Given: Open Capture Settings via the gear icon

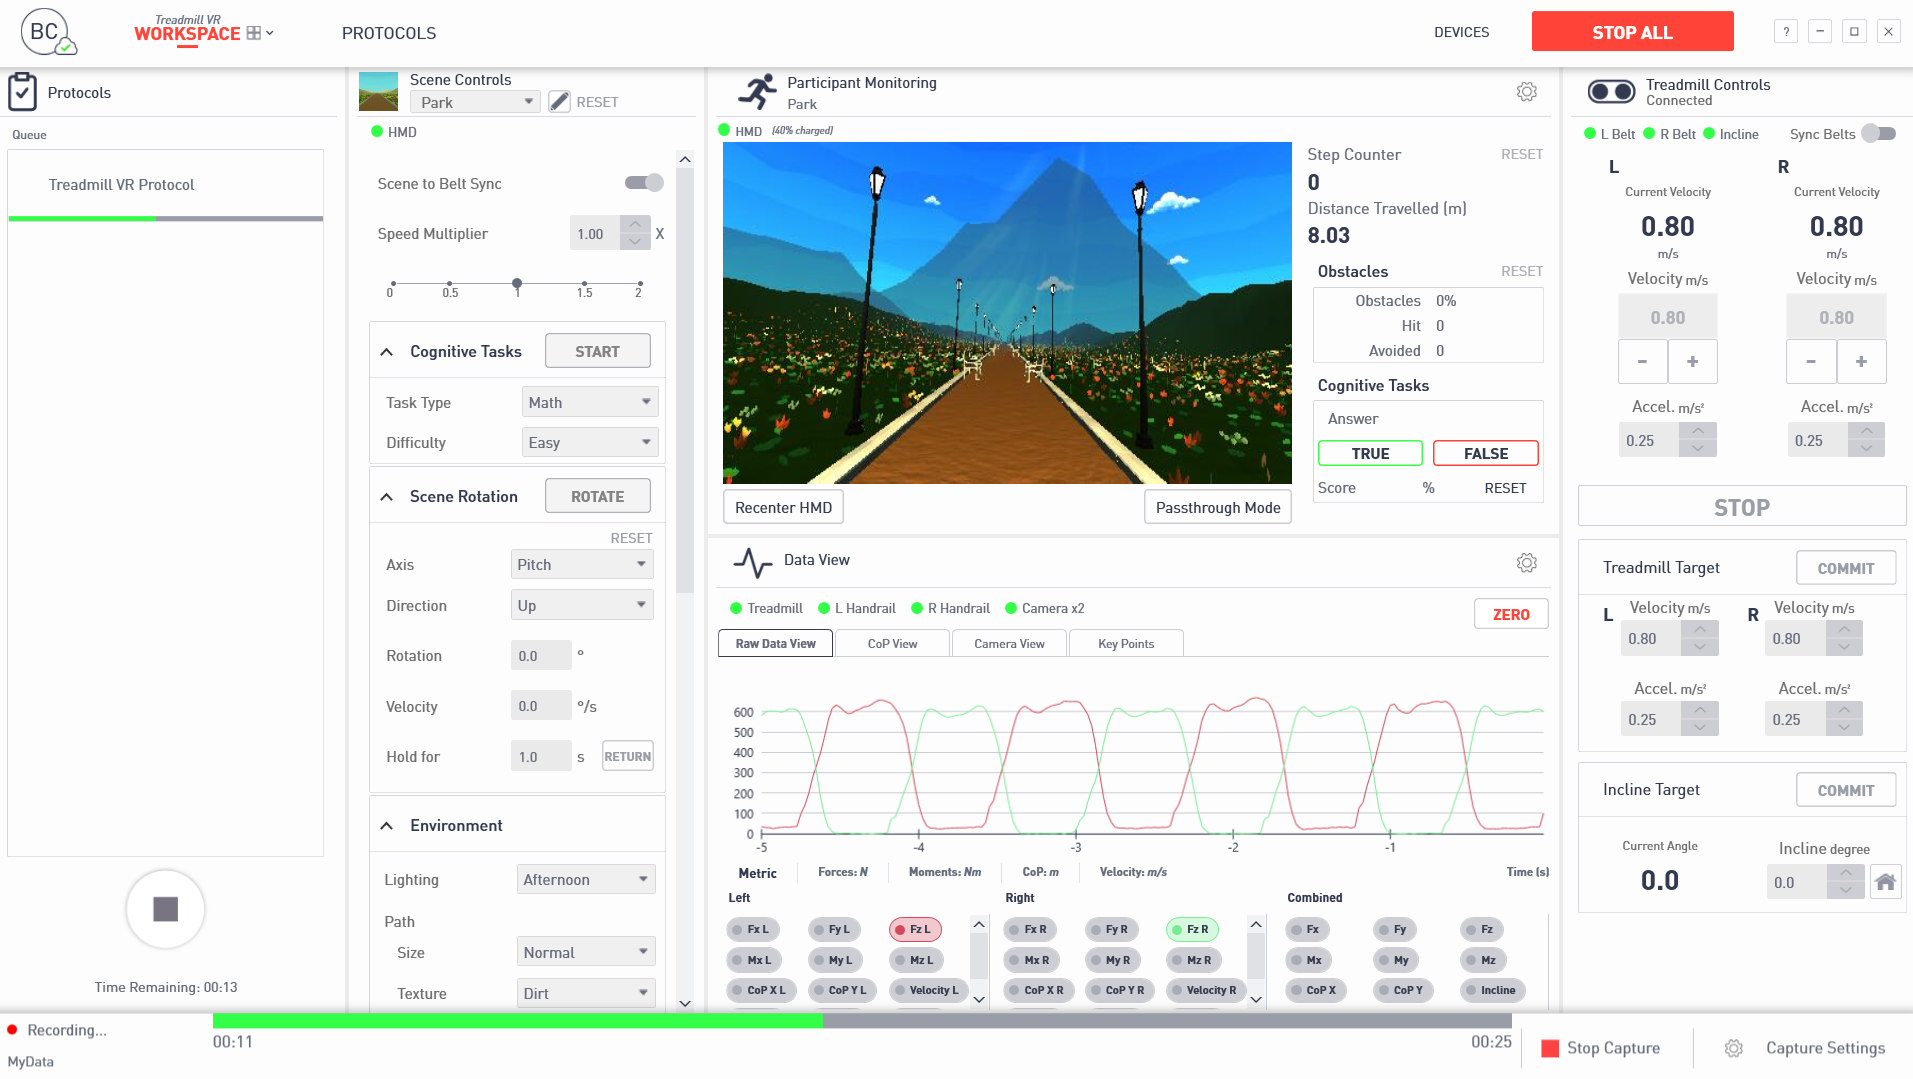Looking at the screenshot, I should 1733,1047.
